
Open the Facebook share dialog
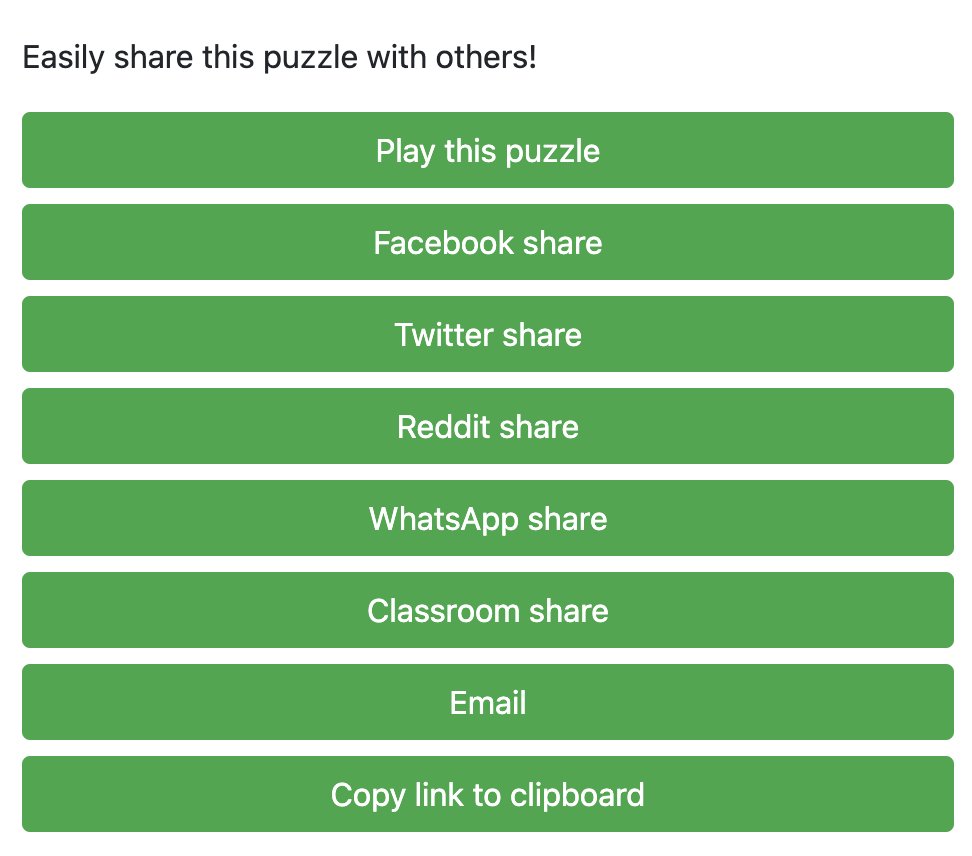488,243
